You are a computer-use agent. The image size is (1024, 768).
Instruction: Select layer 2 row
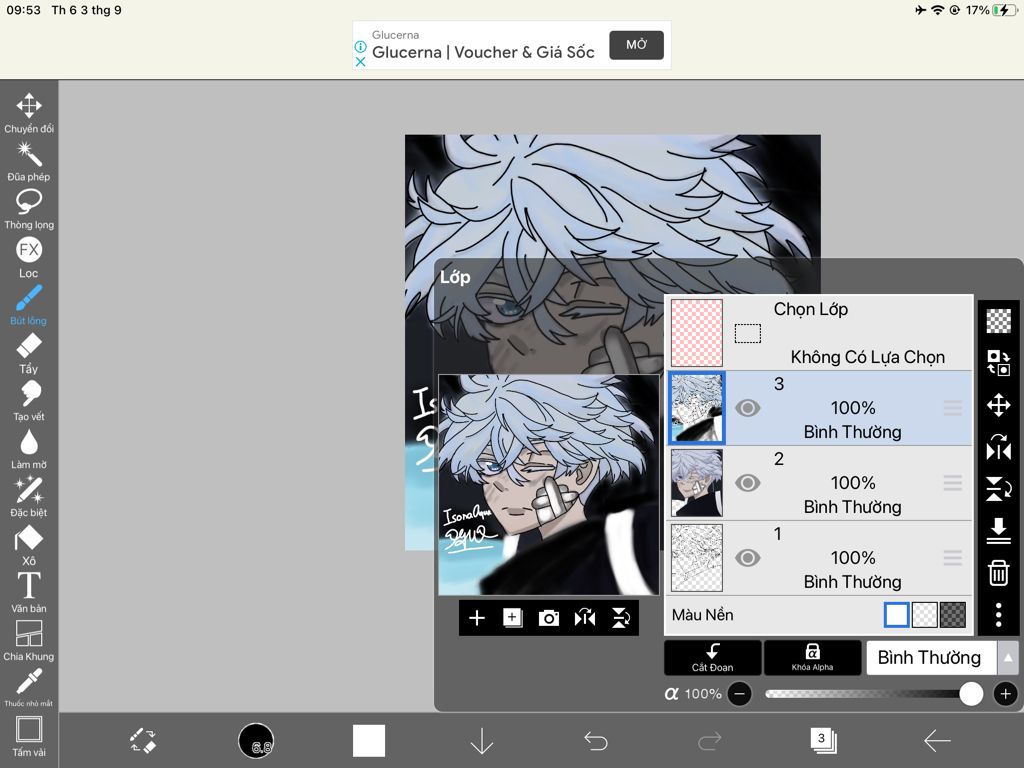820,483
